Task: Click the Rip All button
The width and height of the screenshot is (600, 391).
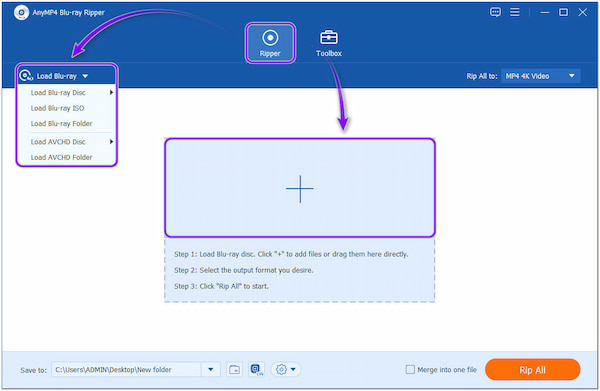Action: coord(533,370)
